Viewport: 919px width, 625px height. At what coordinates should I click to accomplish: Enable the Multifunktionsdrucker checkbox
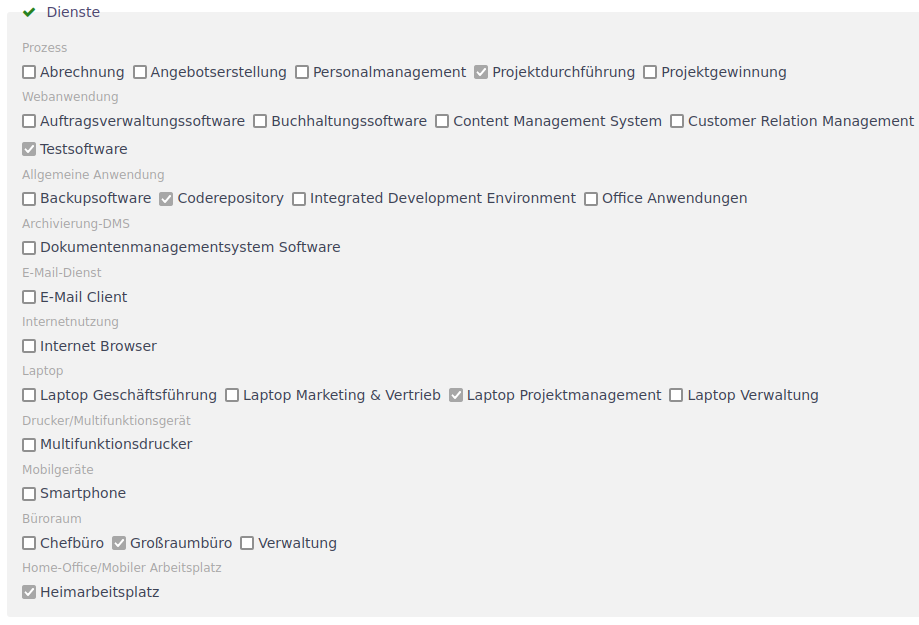tap(29, 444)
